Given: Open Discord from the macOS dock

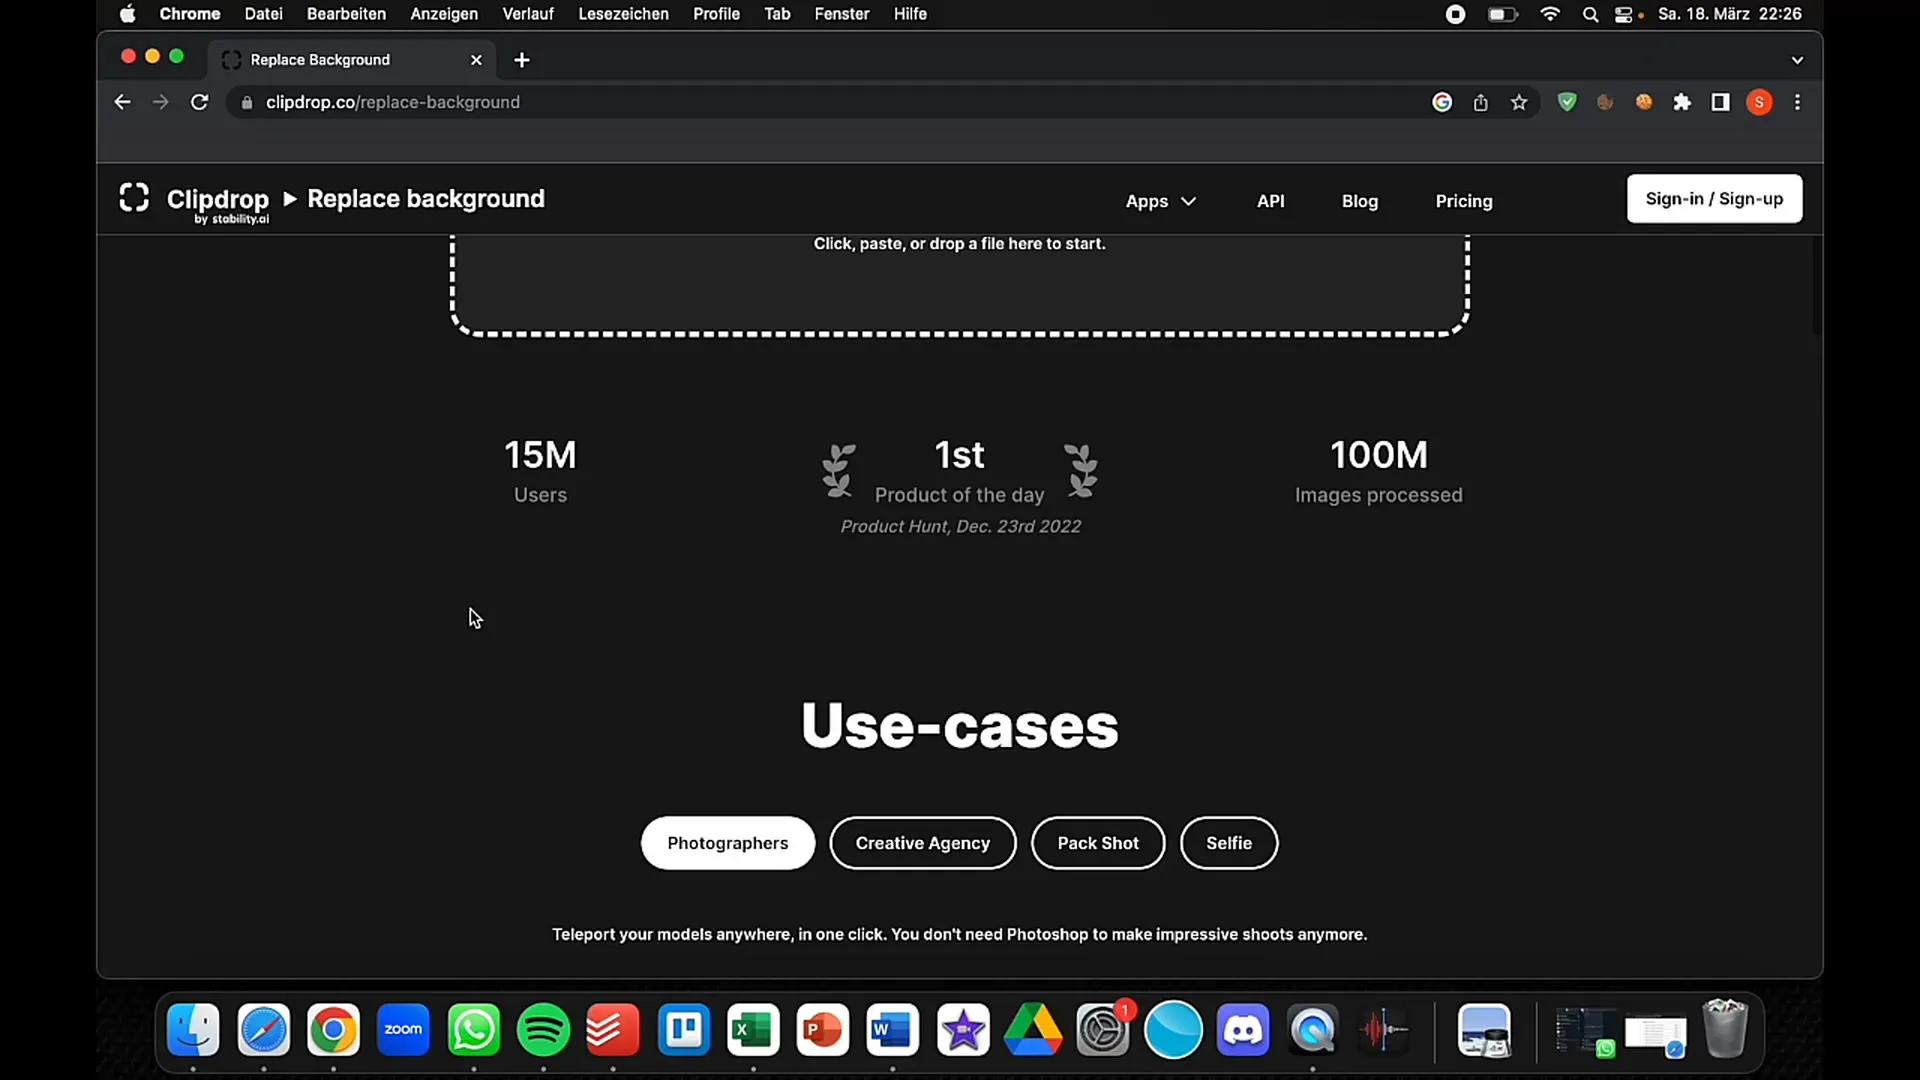Looking at the screenshot, I should pos(1242,1030).
